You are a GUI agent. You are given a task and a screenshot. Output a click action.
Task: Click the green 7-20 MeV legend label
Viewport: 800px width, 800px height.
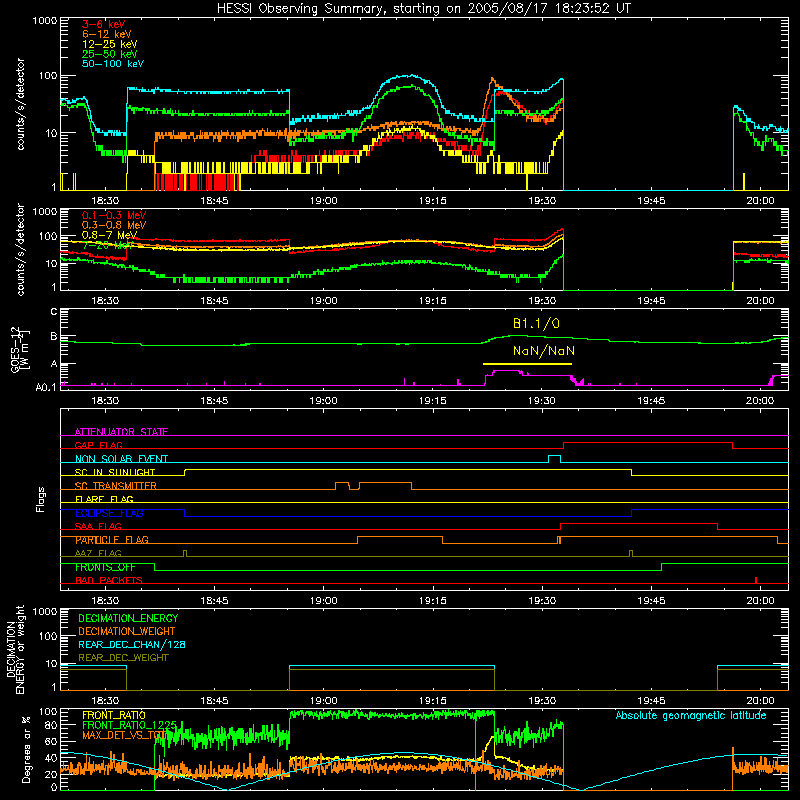coord(107,245)
